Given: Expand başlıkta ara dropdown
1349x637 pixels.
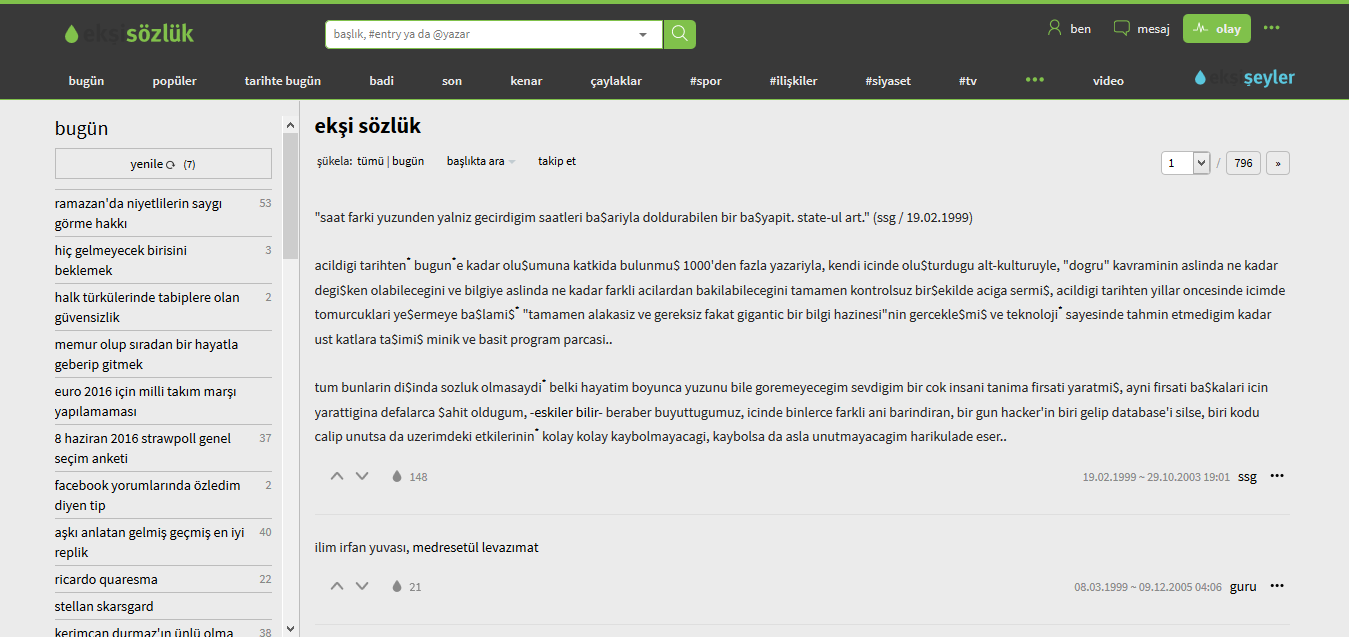Looking at the screenshot, I should (x=481, y=161).
